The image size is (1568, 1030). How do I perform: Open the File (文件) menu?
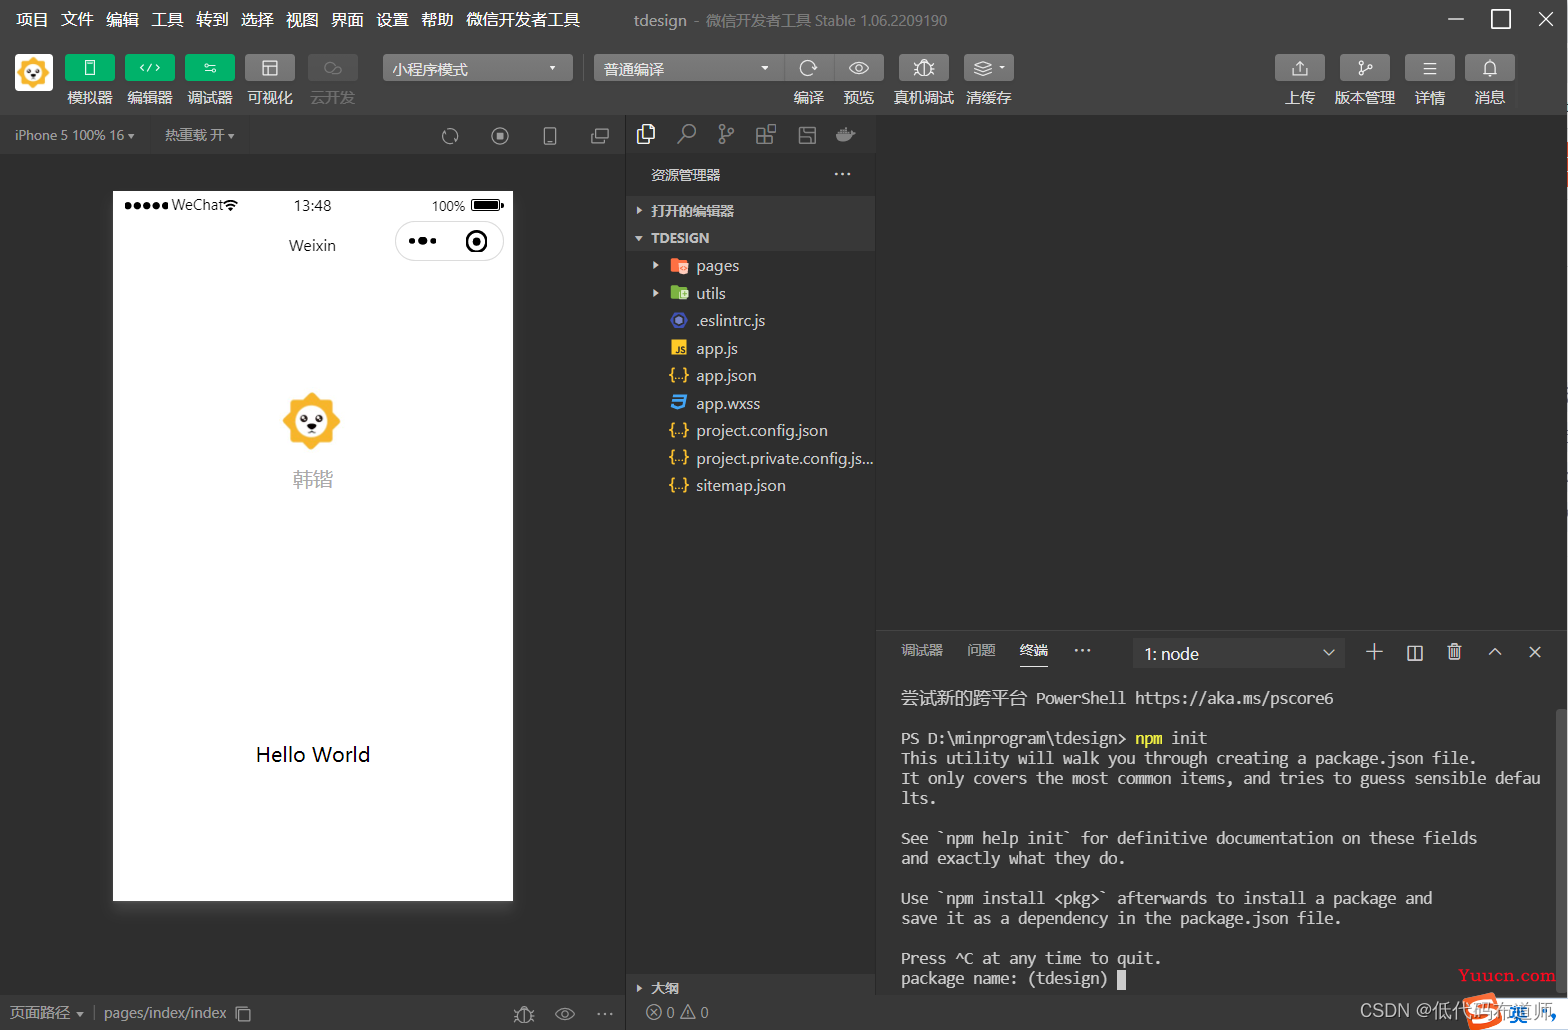point(77,20)
